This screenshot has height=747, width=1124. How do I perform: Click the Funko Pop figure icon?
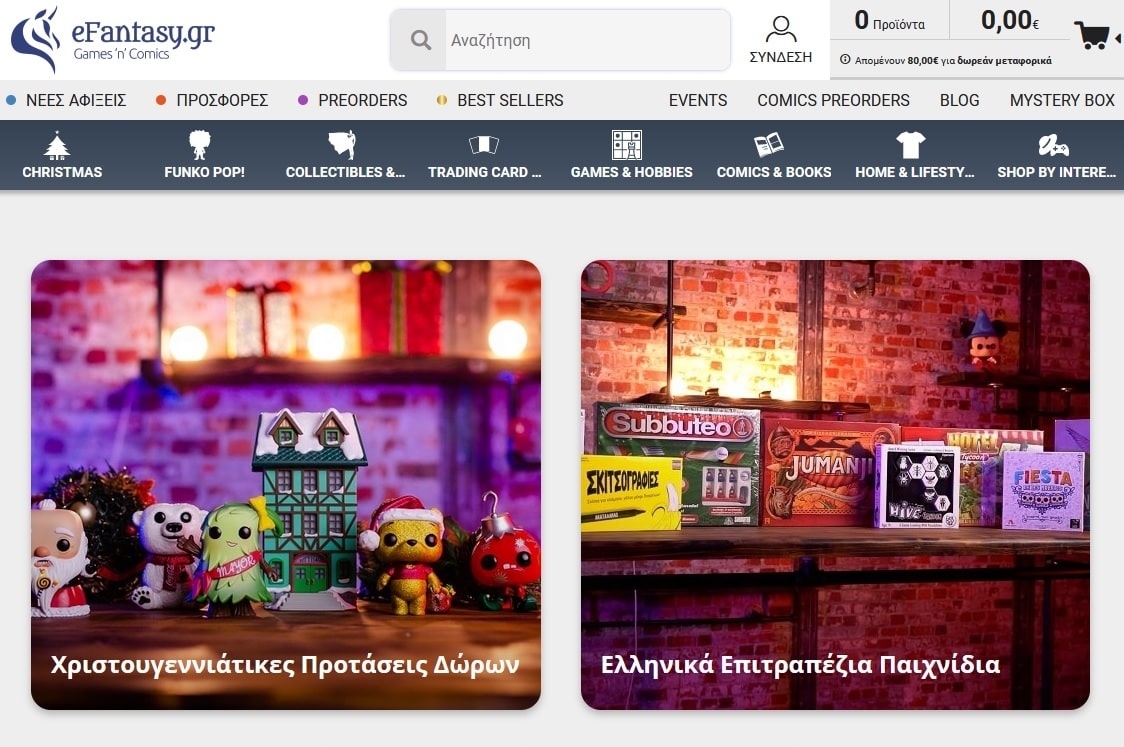click(x=199, y=145)
